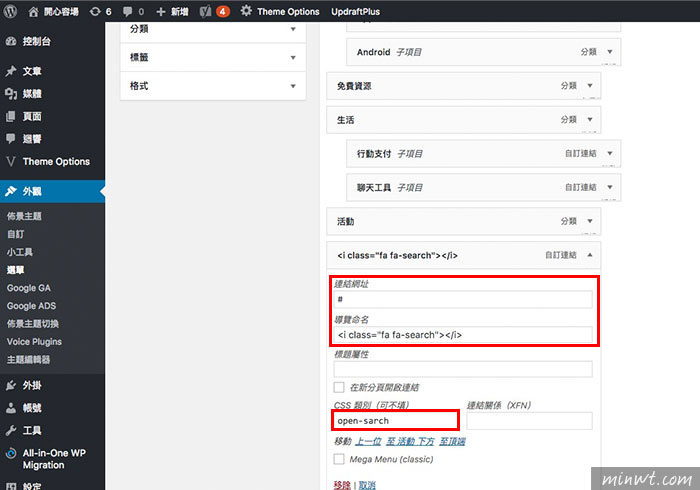The height and width of the screenshot is (490, 700).
Task: Expand the Android menu item arrow
Action: (x=610, y=52)
